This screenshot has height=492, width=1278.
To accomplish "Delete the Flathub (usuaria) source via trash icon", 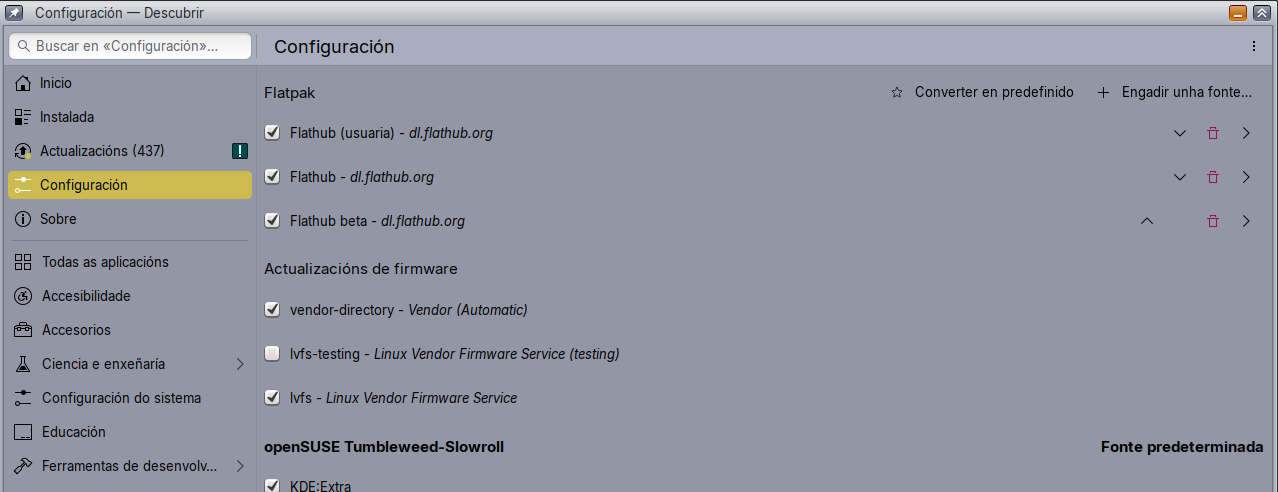I will [1213, 133].
